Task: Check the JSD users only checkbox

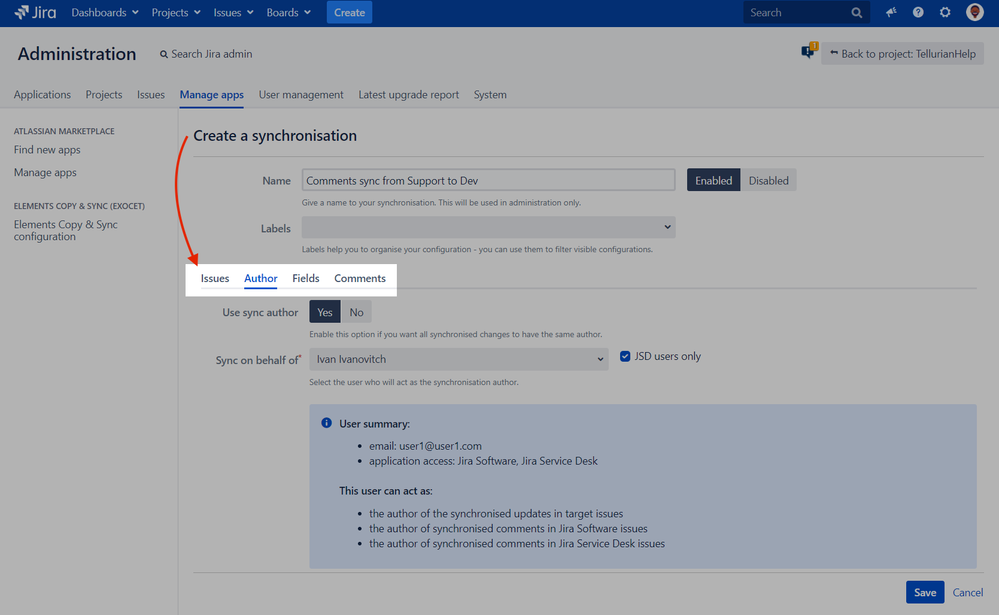Action: pyautogui.click(x=625, y=356)
